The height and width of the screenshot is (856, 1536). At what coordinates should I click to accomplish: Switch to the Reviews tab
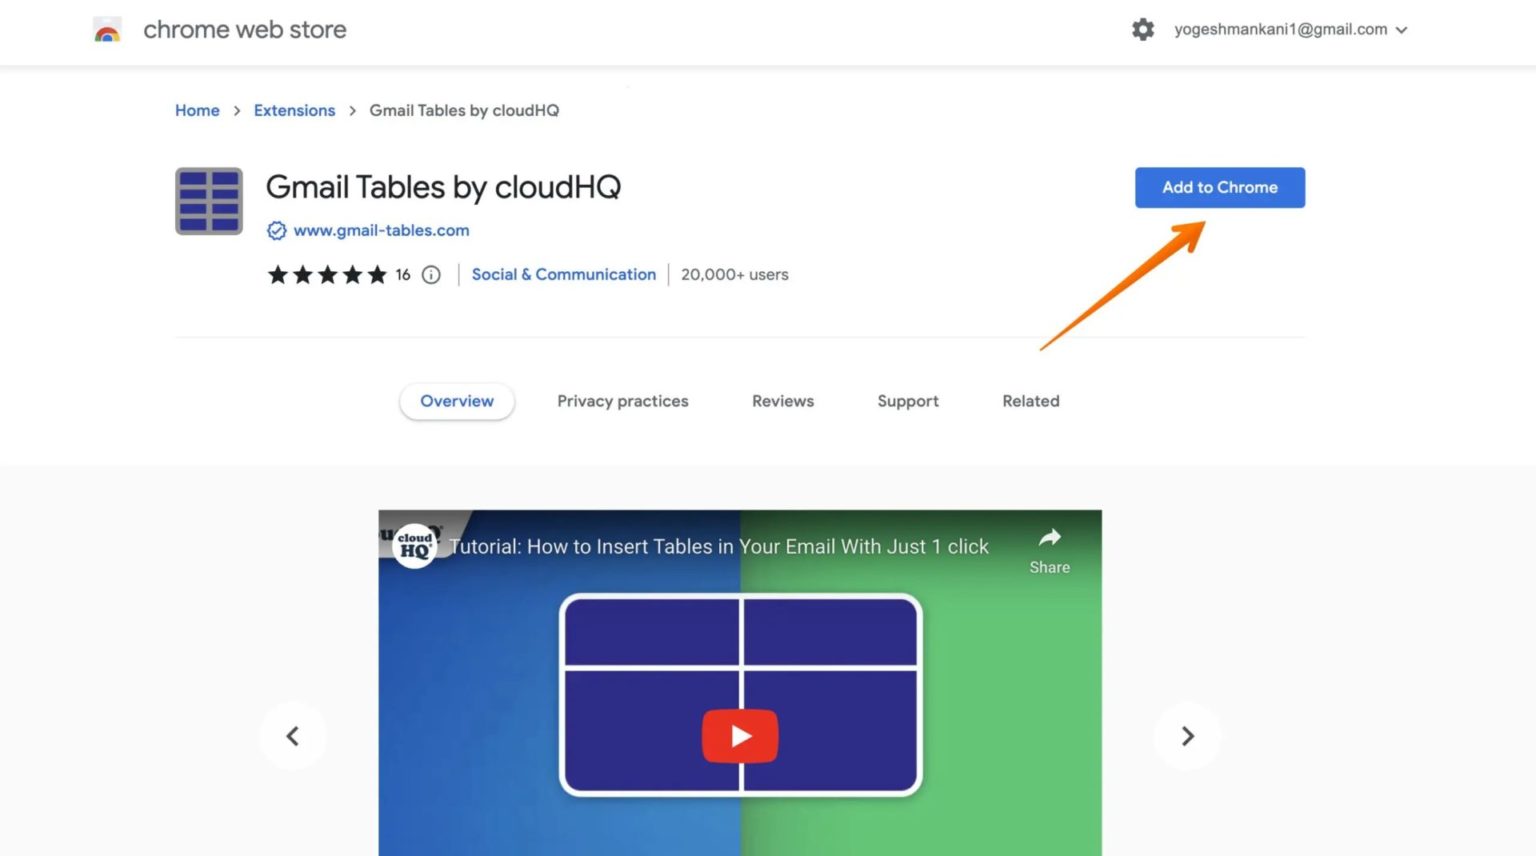click(783, 401)
